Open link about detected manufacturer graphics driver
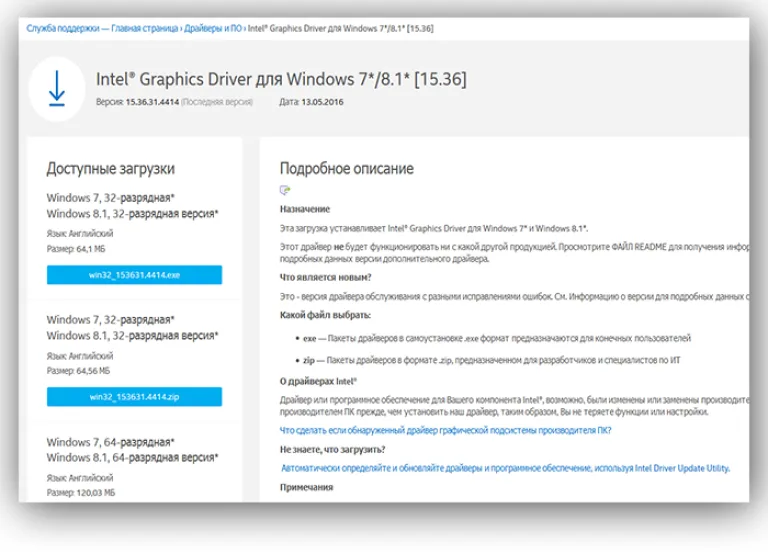Image resolution: width=768 pixels, height=554 pixels. click(445, 430)
